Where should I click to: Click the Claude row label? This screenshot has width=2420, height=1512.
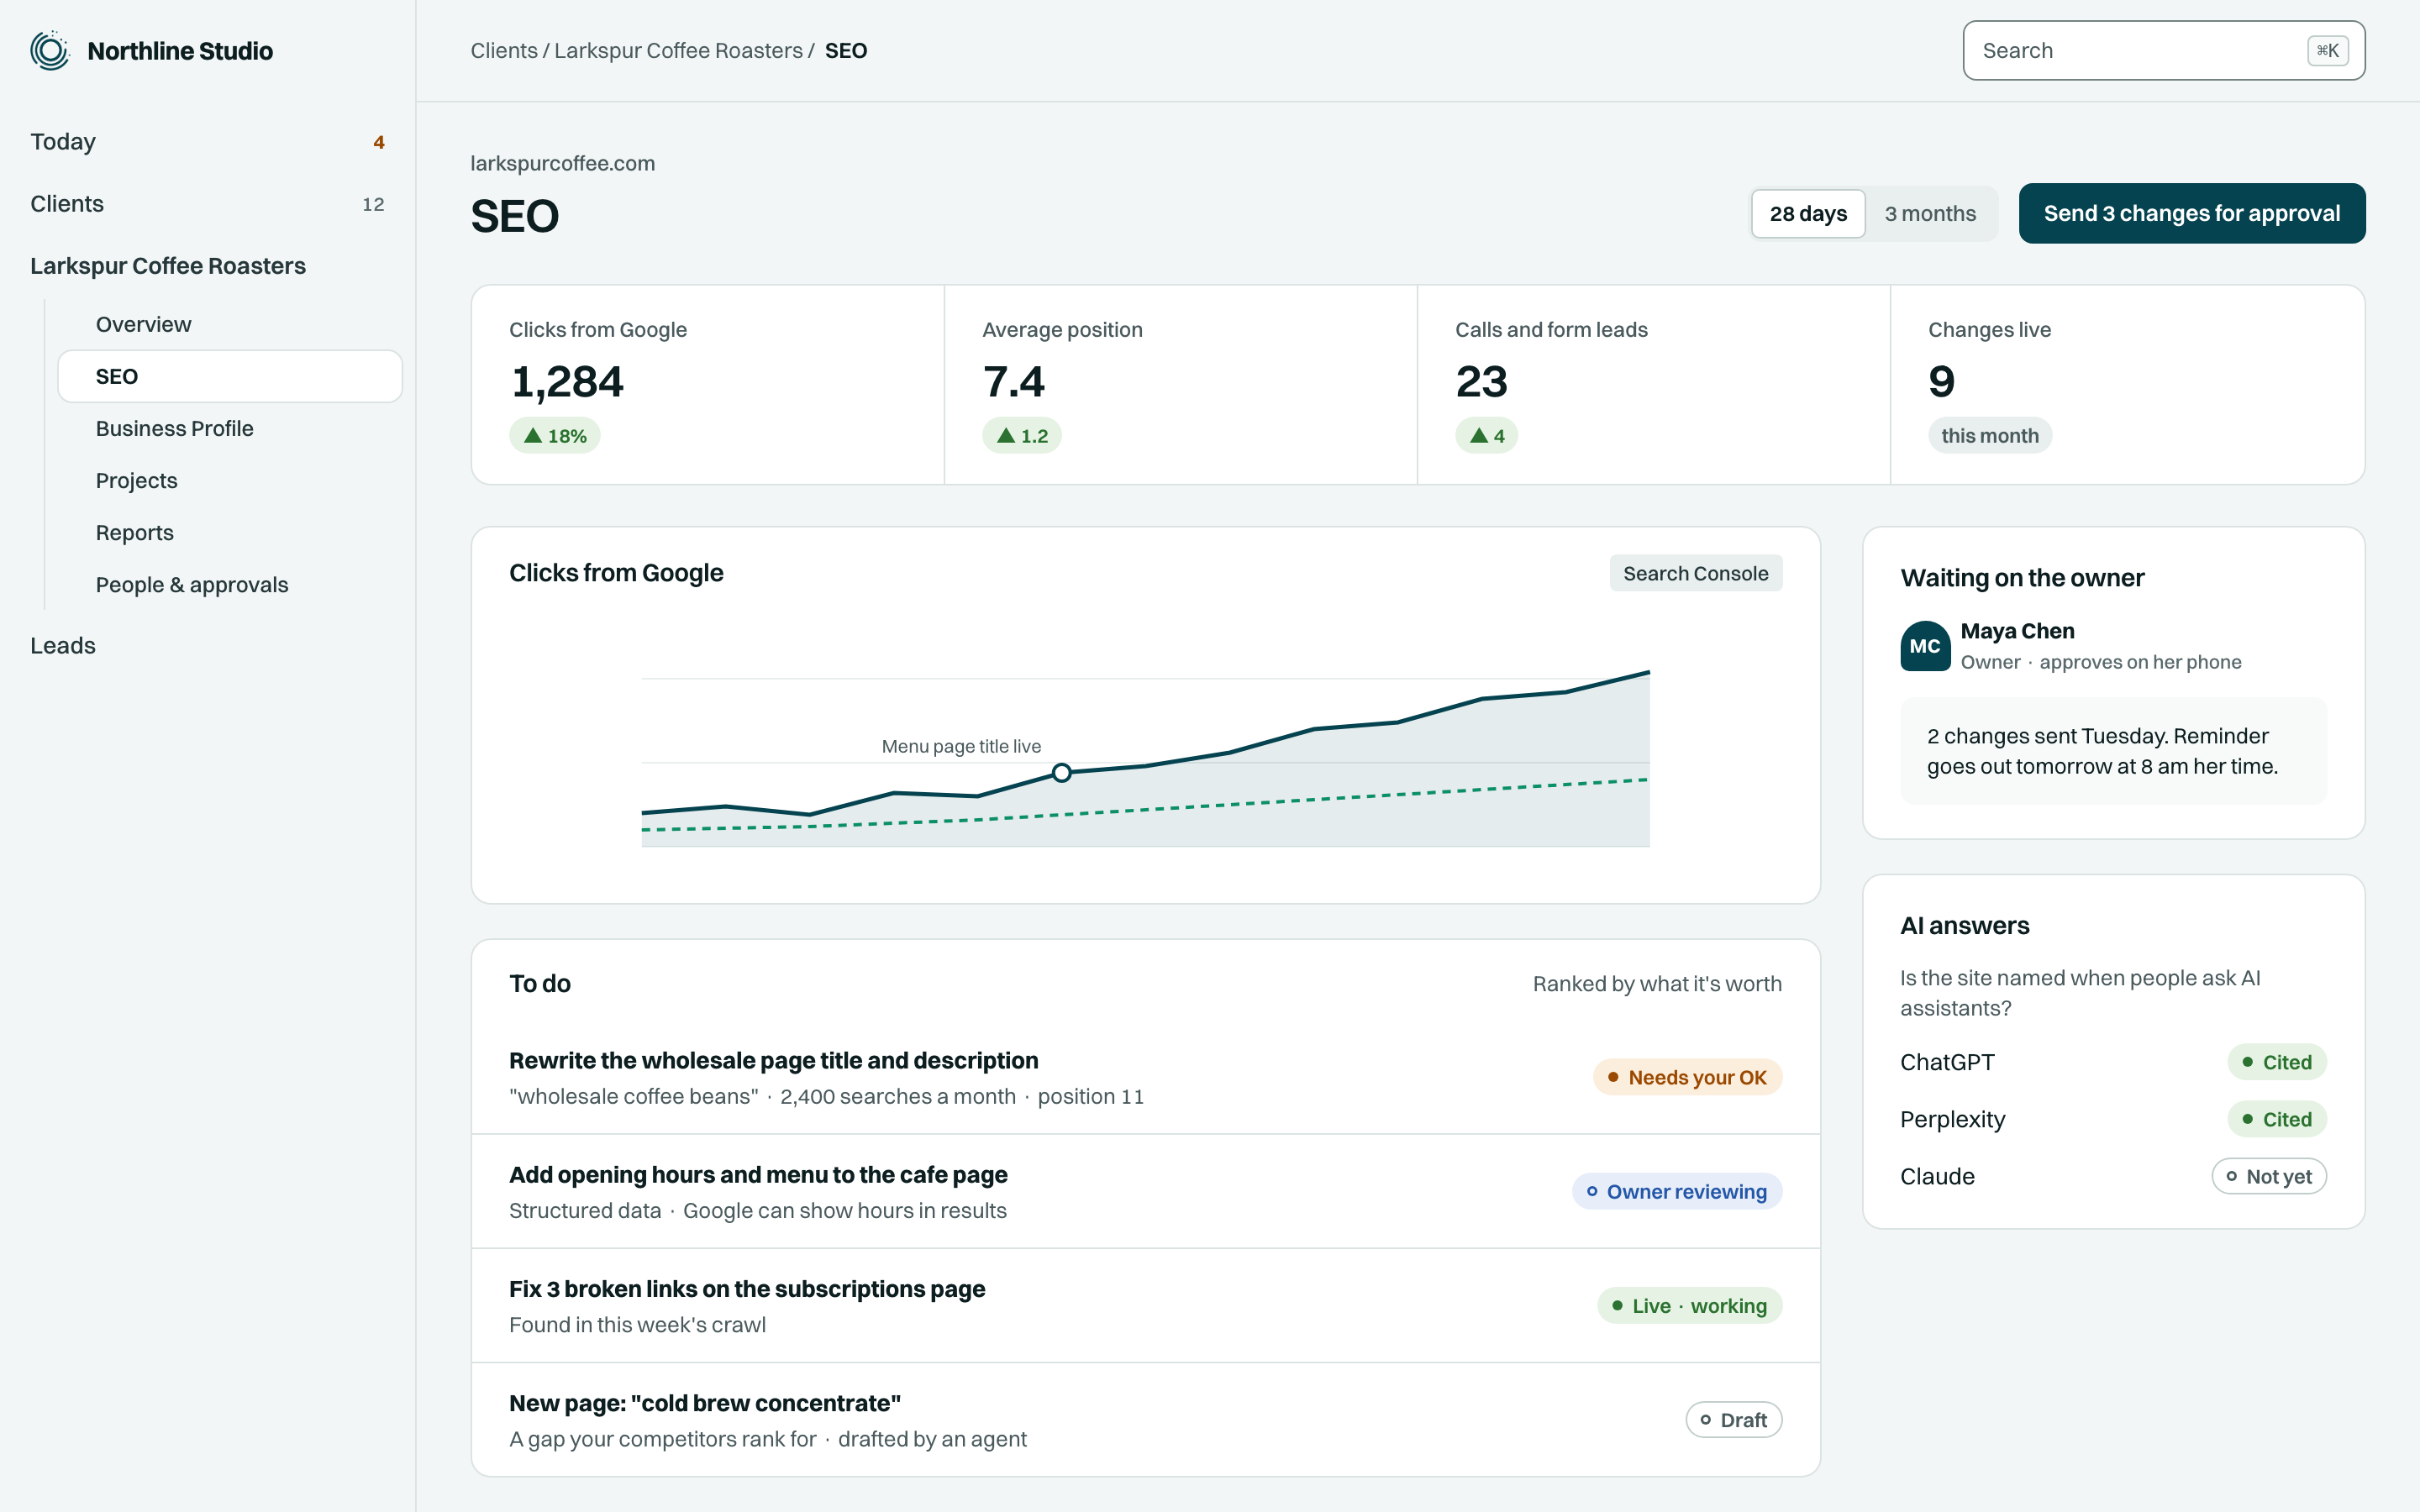(x=1937, y=1176)
